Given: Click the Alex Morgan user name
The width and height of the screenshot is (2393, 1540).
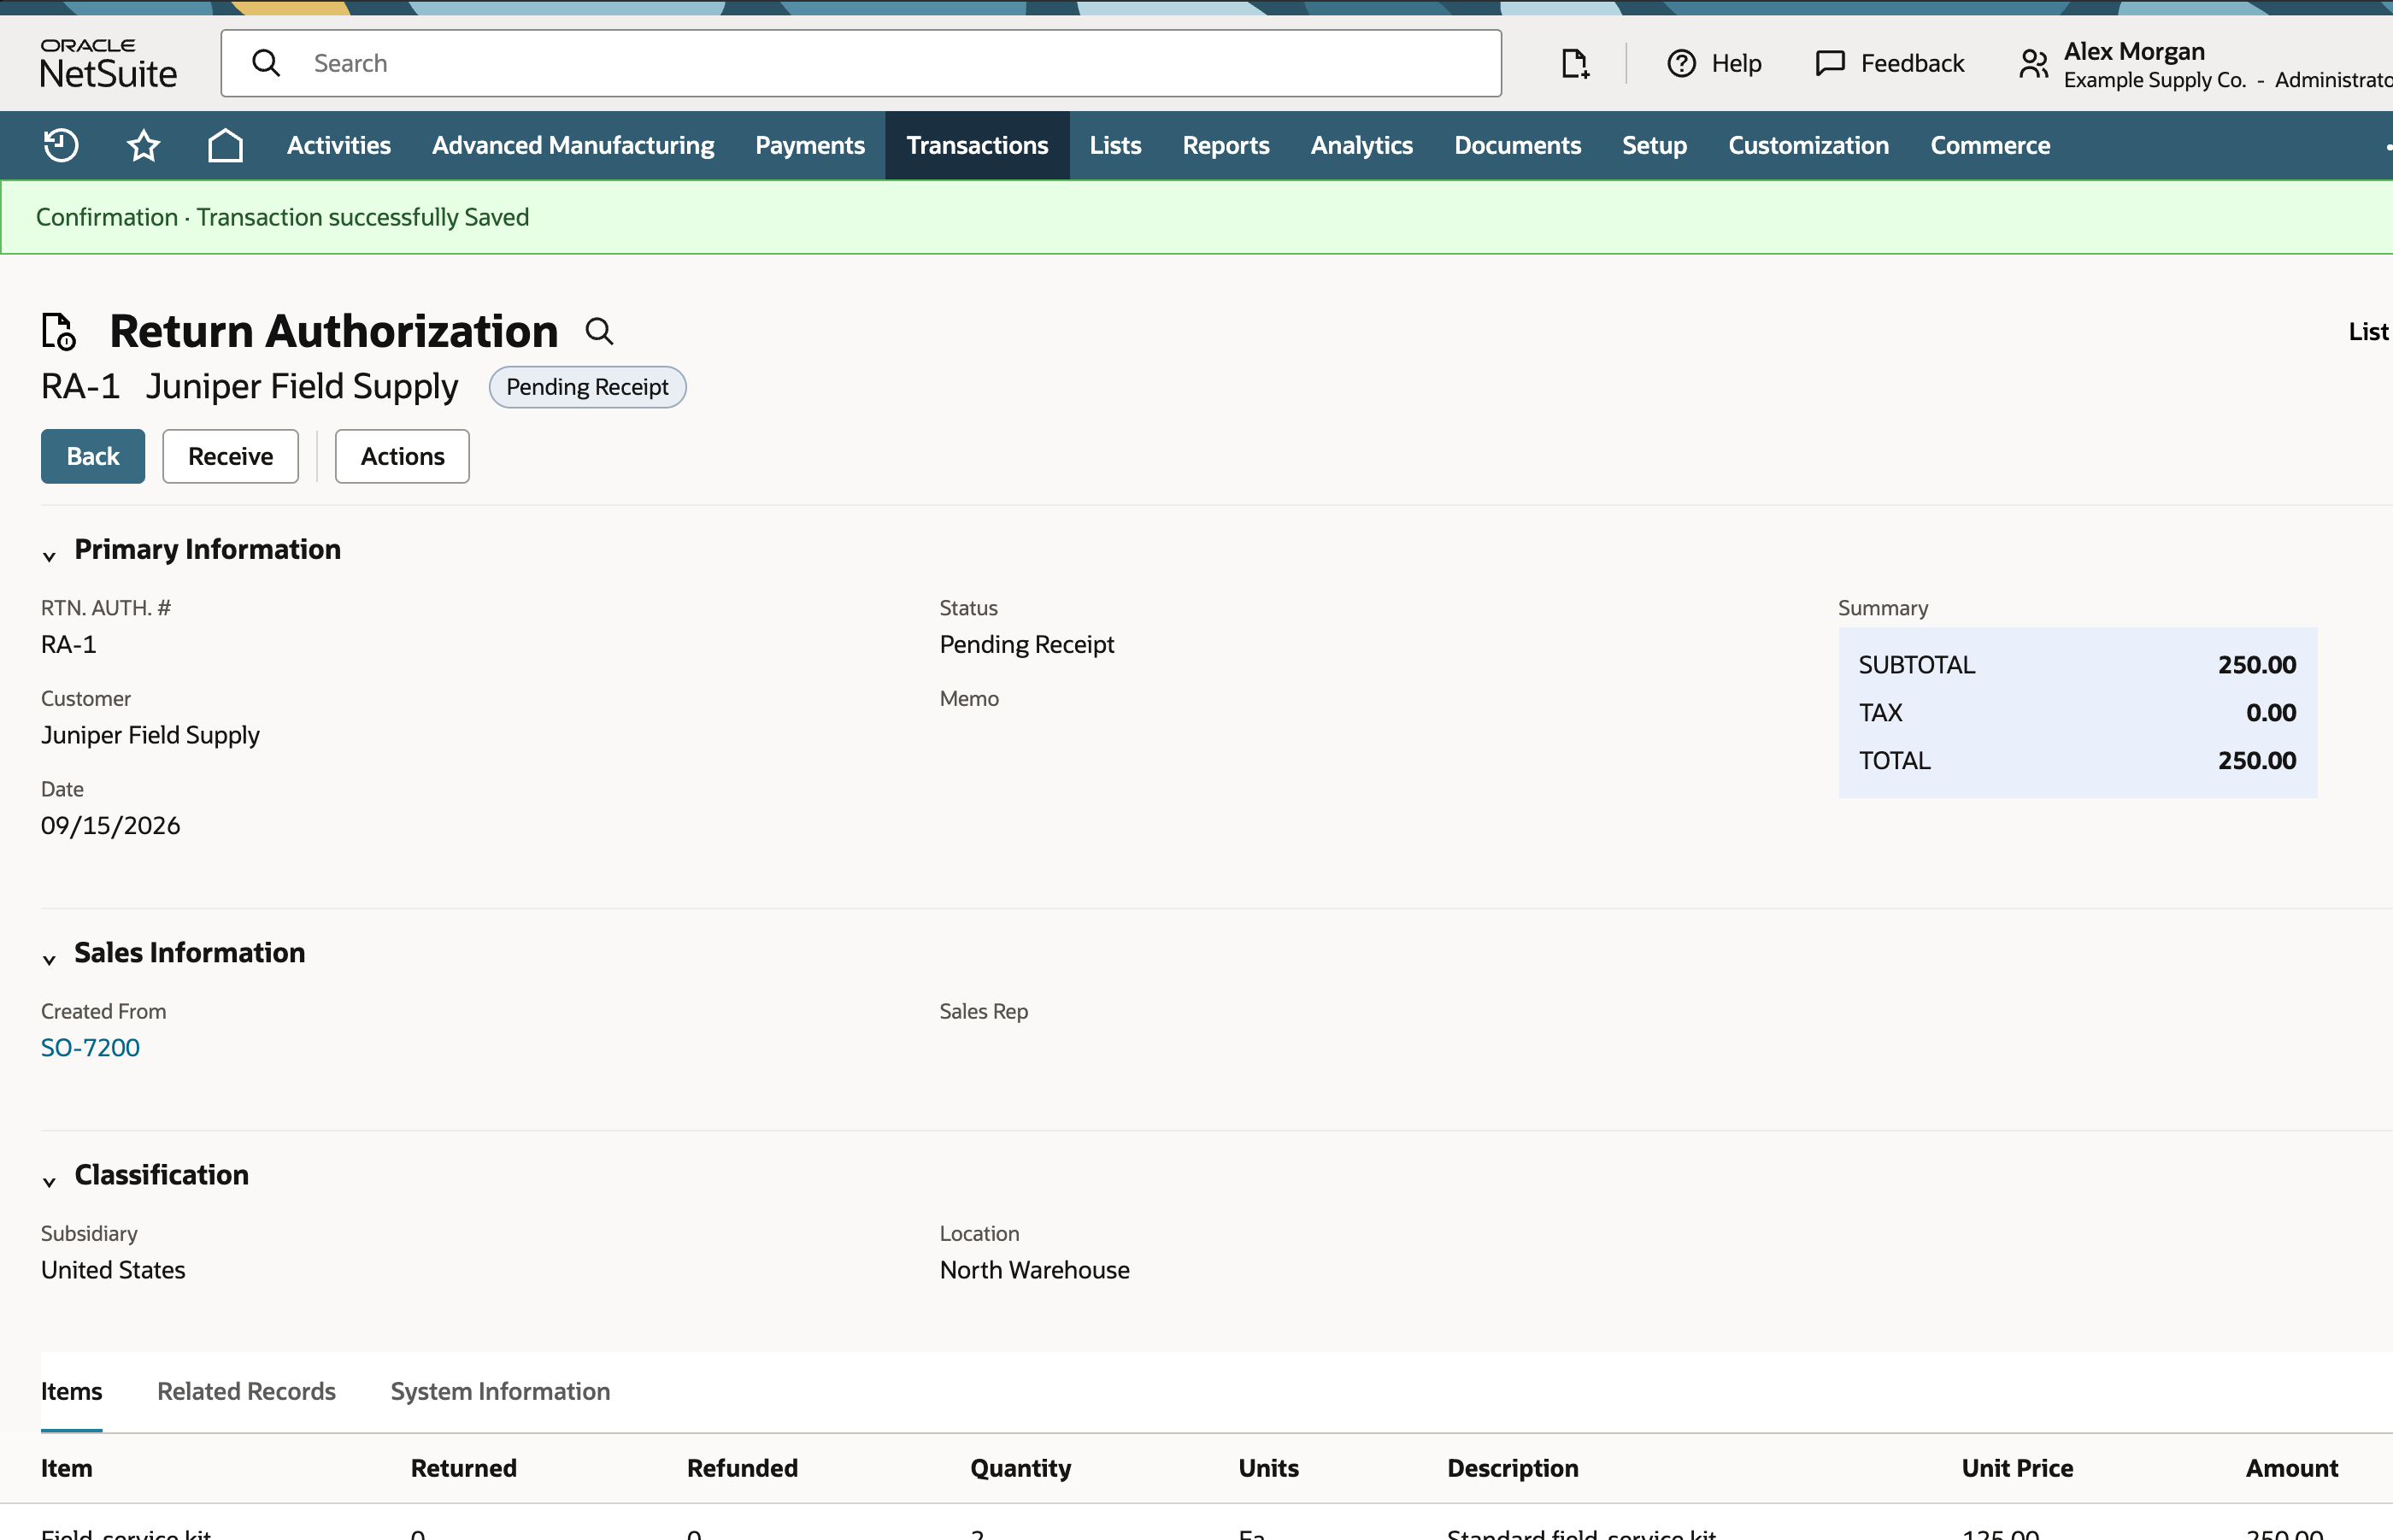Looking at the screenshot, I should pos(2134,51).
